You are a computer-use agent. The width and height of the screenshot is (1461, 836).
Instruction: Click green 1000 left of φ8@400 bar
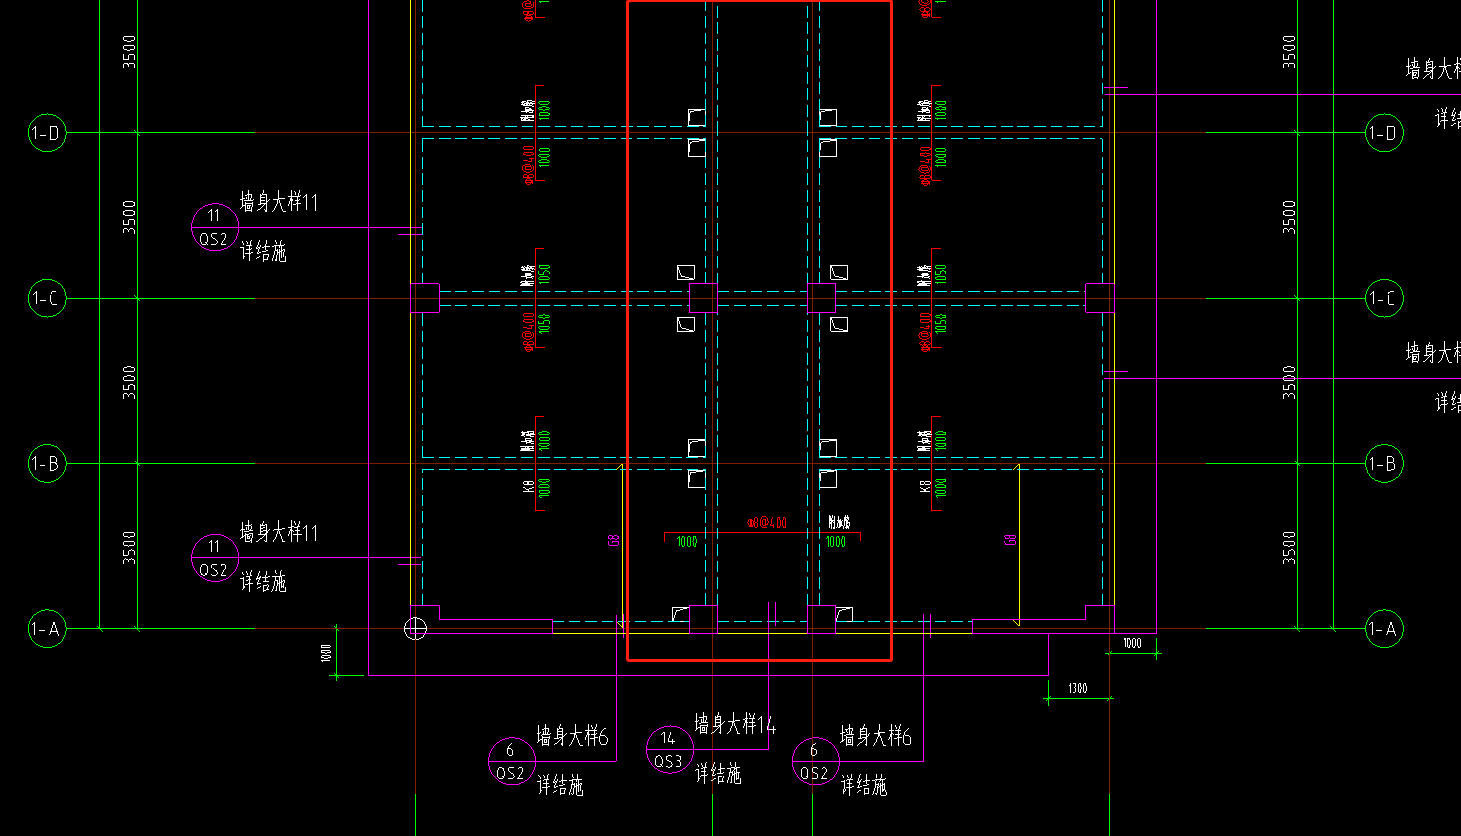[687, 542]
